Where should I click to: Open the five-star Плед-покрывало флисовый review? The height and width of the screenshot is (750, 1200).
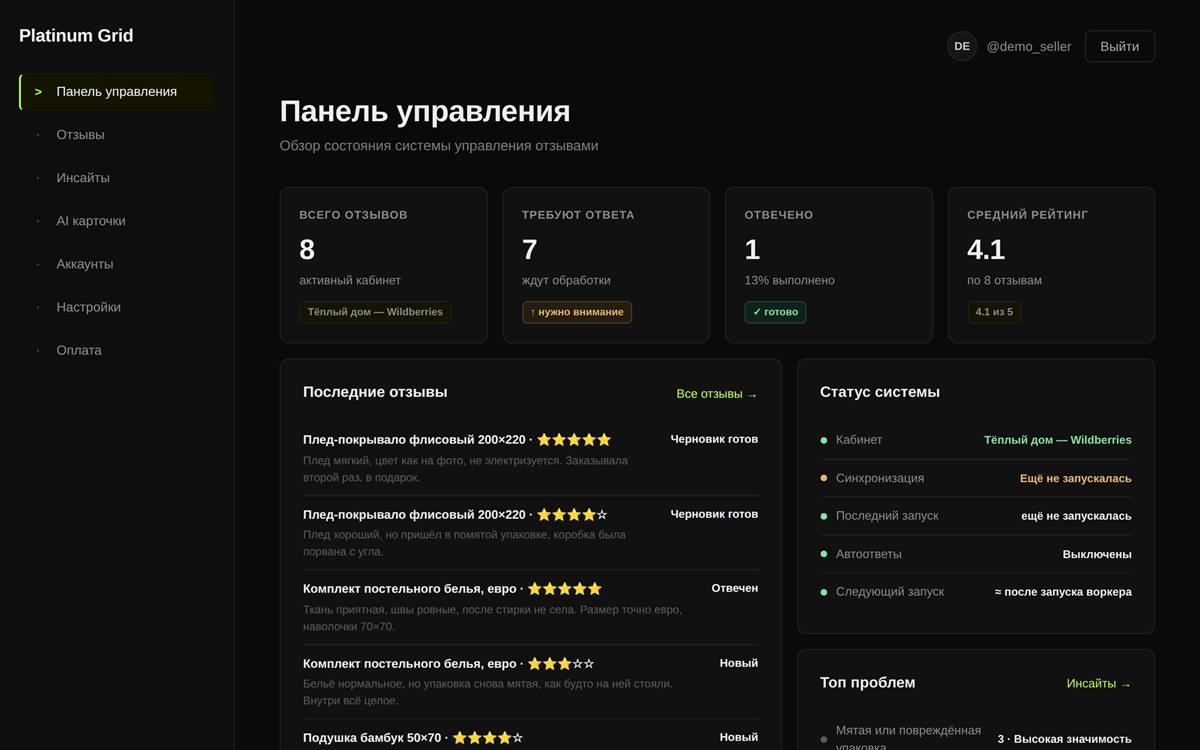[531, 458]
